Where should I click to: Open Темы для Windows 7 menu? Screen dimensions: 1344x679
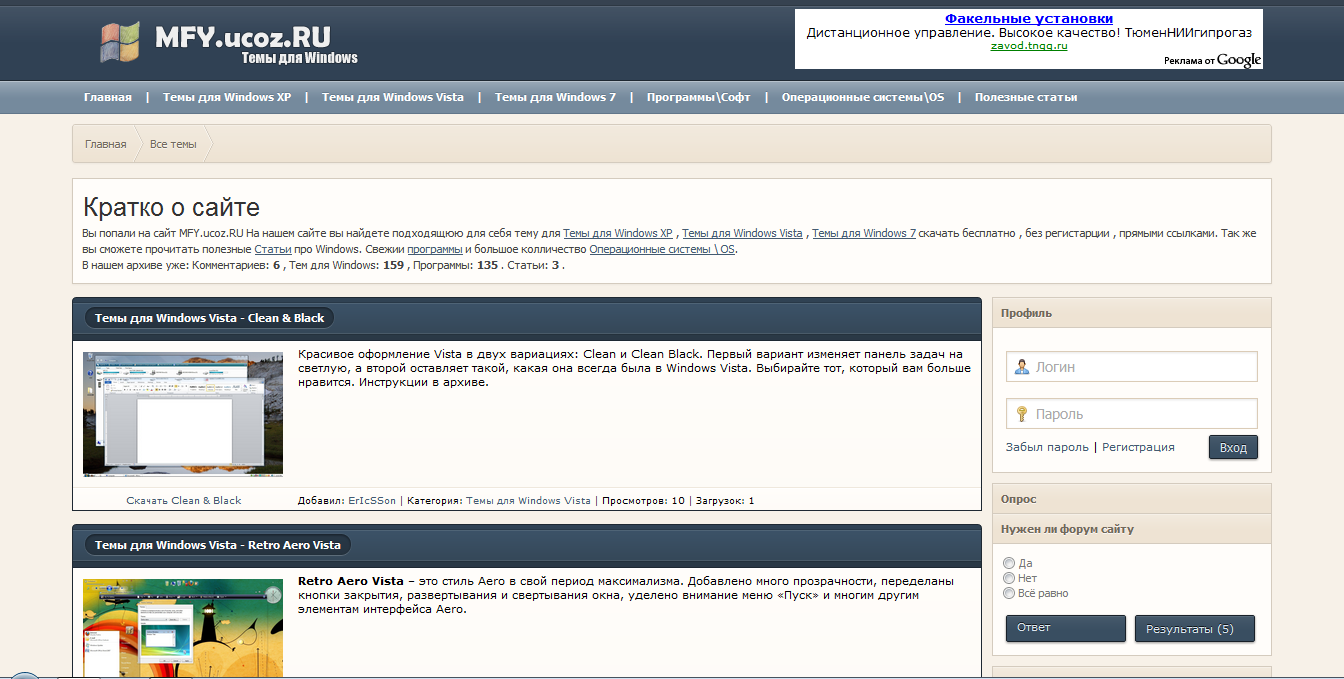(555, 97)
